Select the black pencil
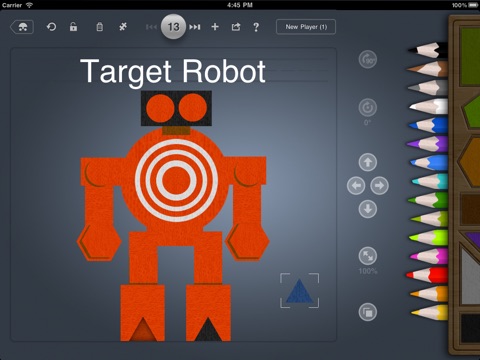 428,50
